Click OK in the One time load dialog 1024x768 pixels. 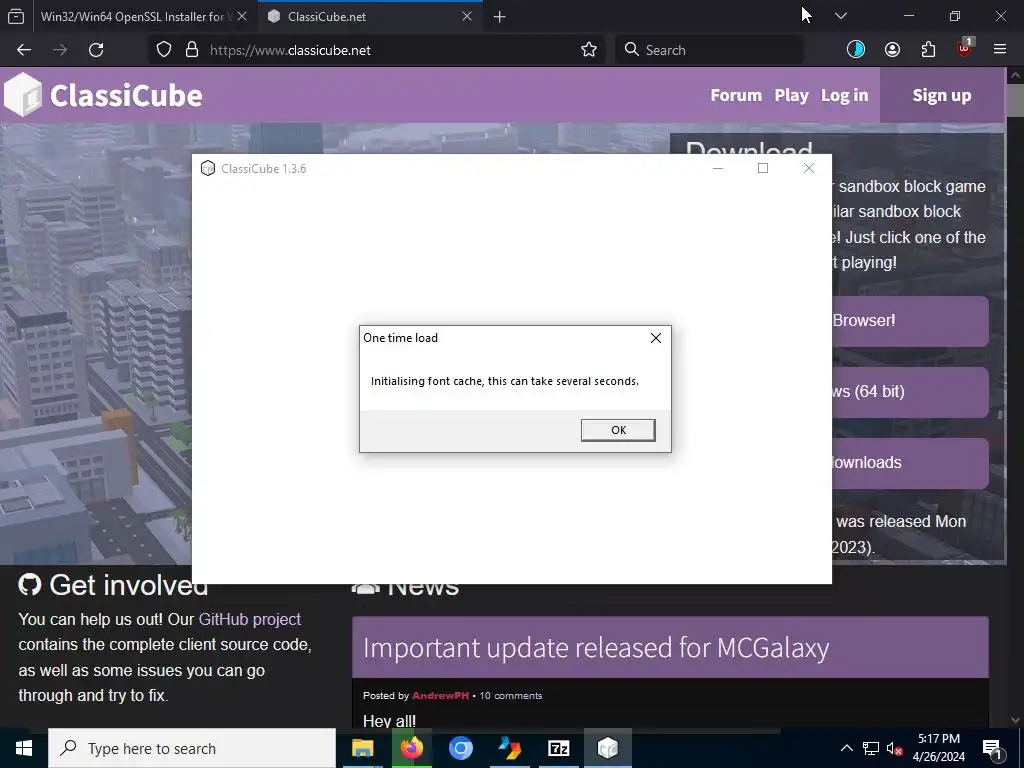(618, 430)
